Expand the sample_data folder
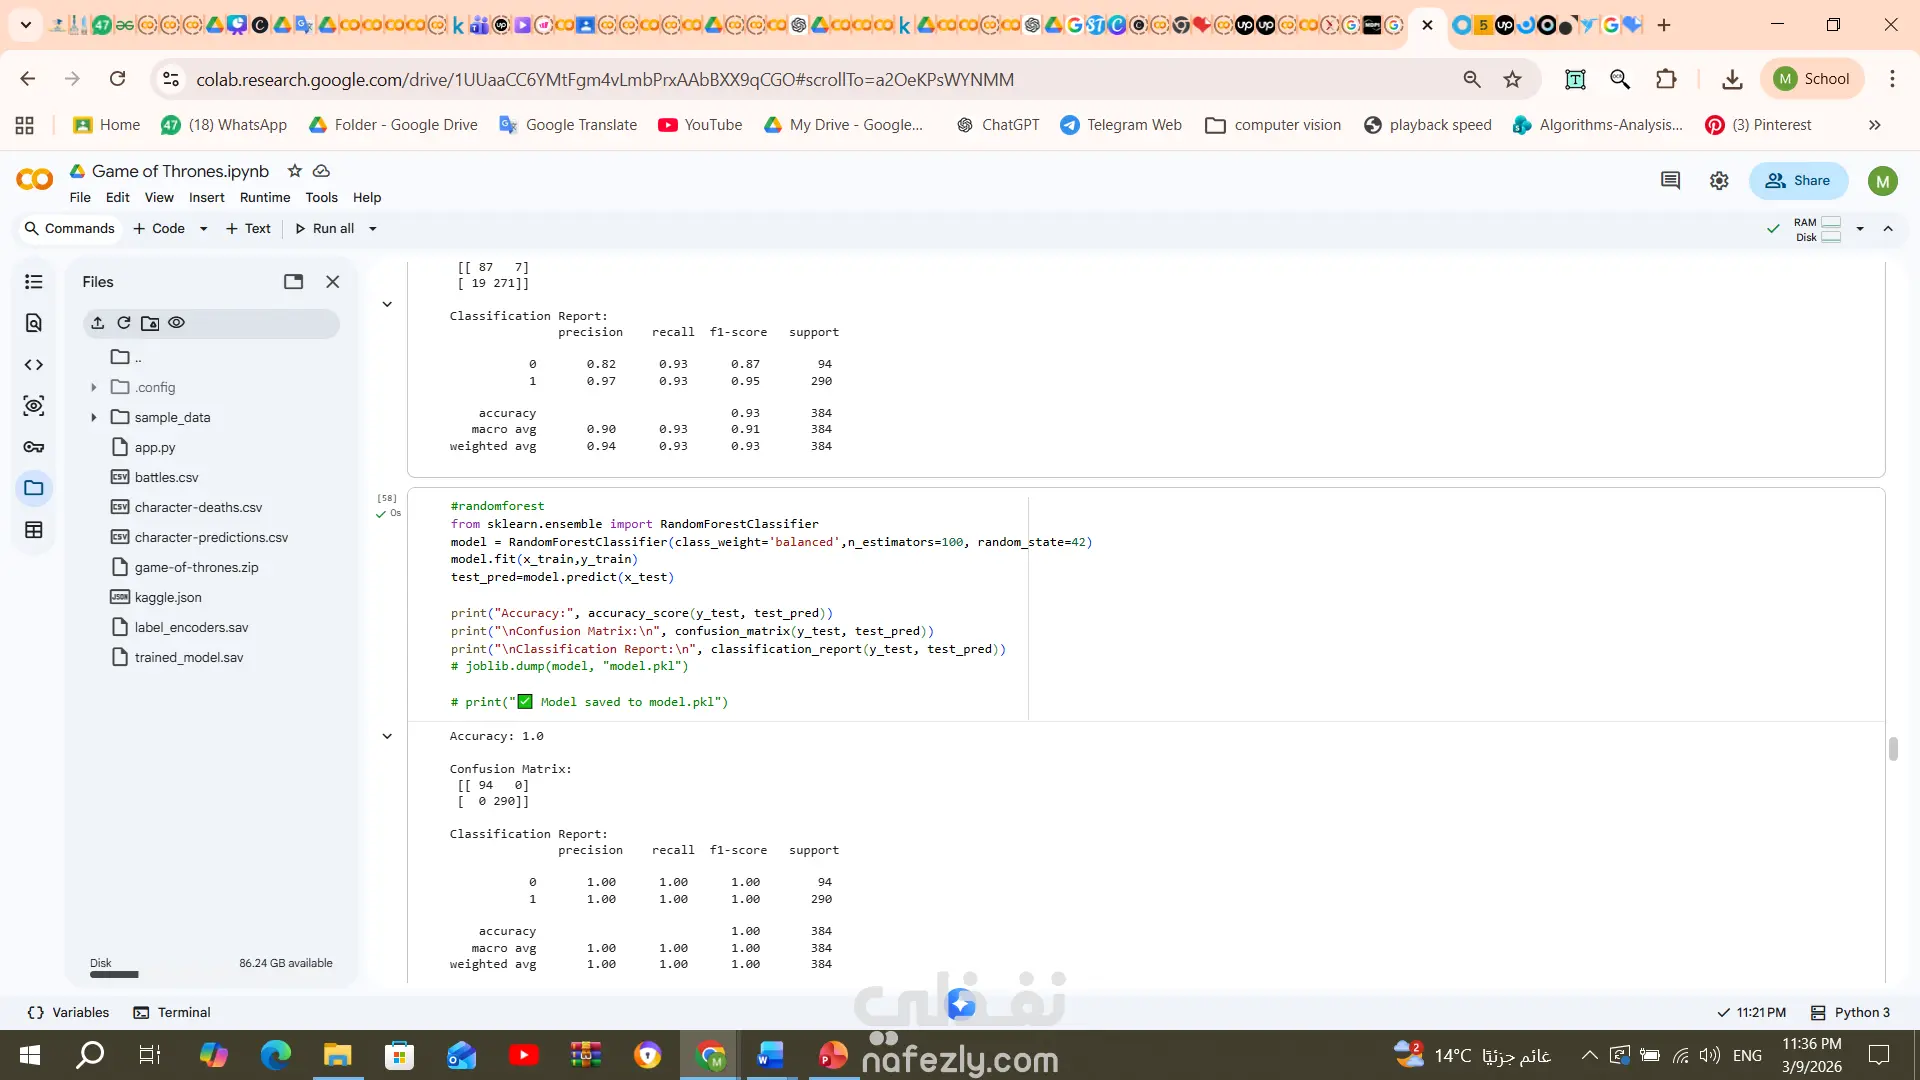The height and width of the screenshot is (1080, 1920). point(94,417)
